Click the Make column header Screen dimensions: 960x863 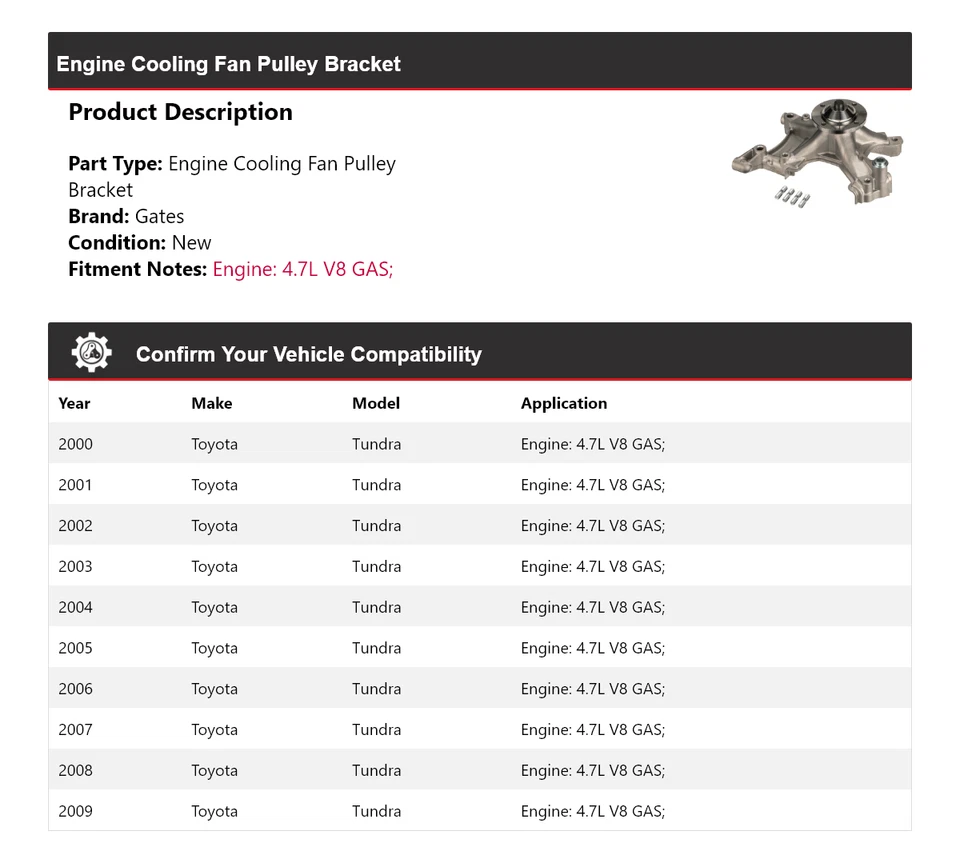(x=211, y=403)
